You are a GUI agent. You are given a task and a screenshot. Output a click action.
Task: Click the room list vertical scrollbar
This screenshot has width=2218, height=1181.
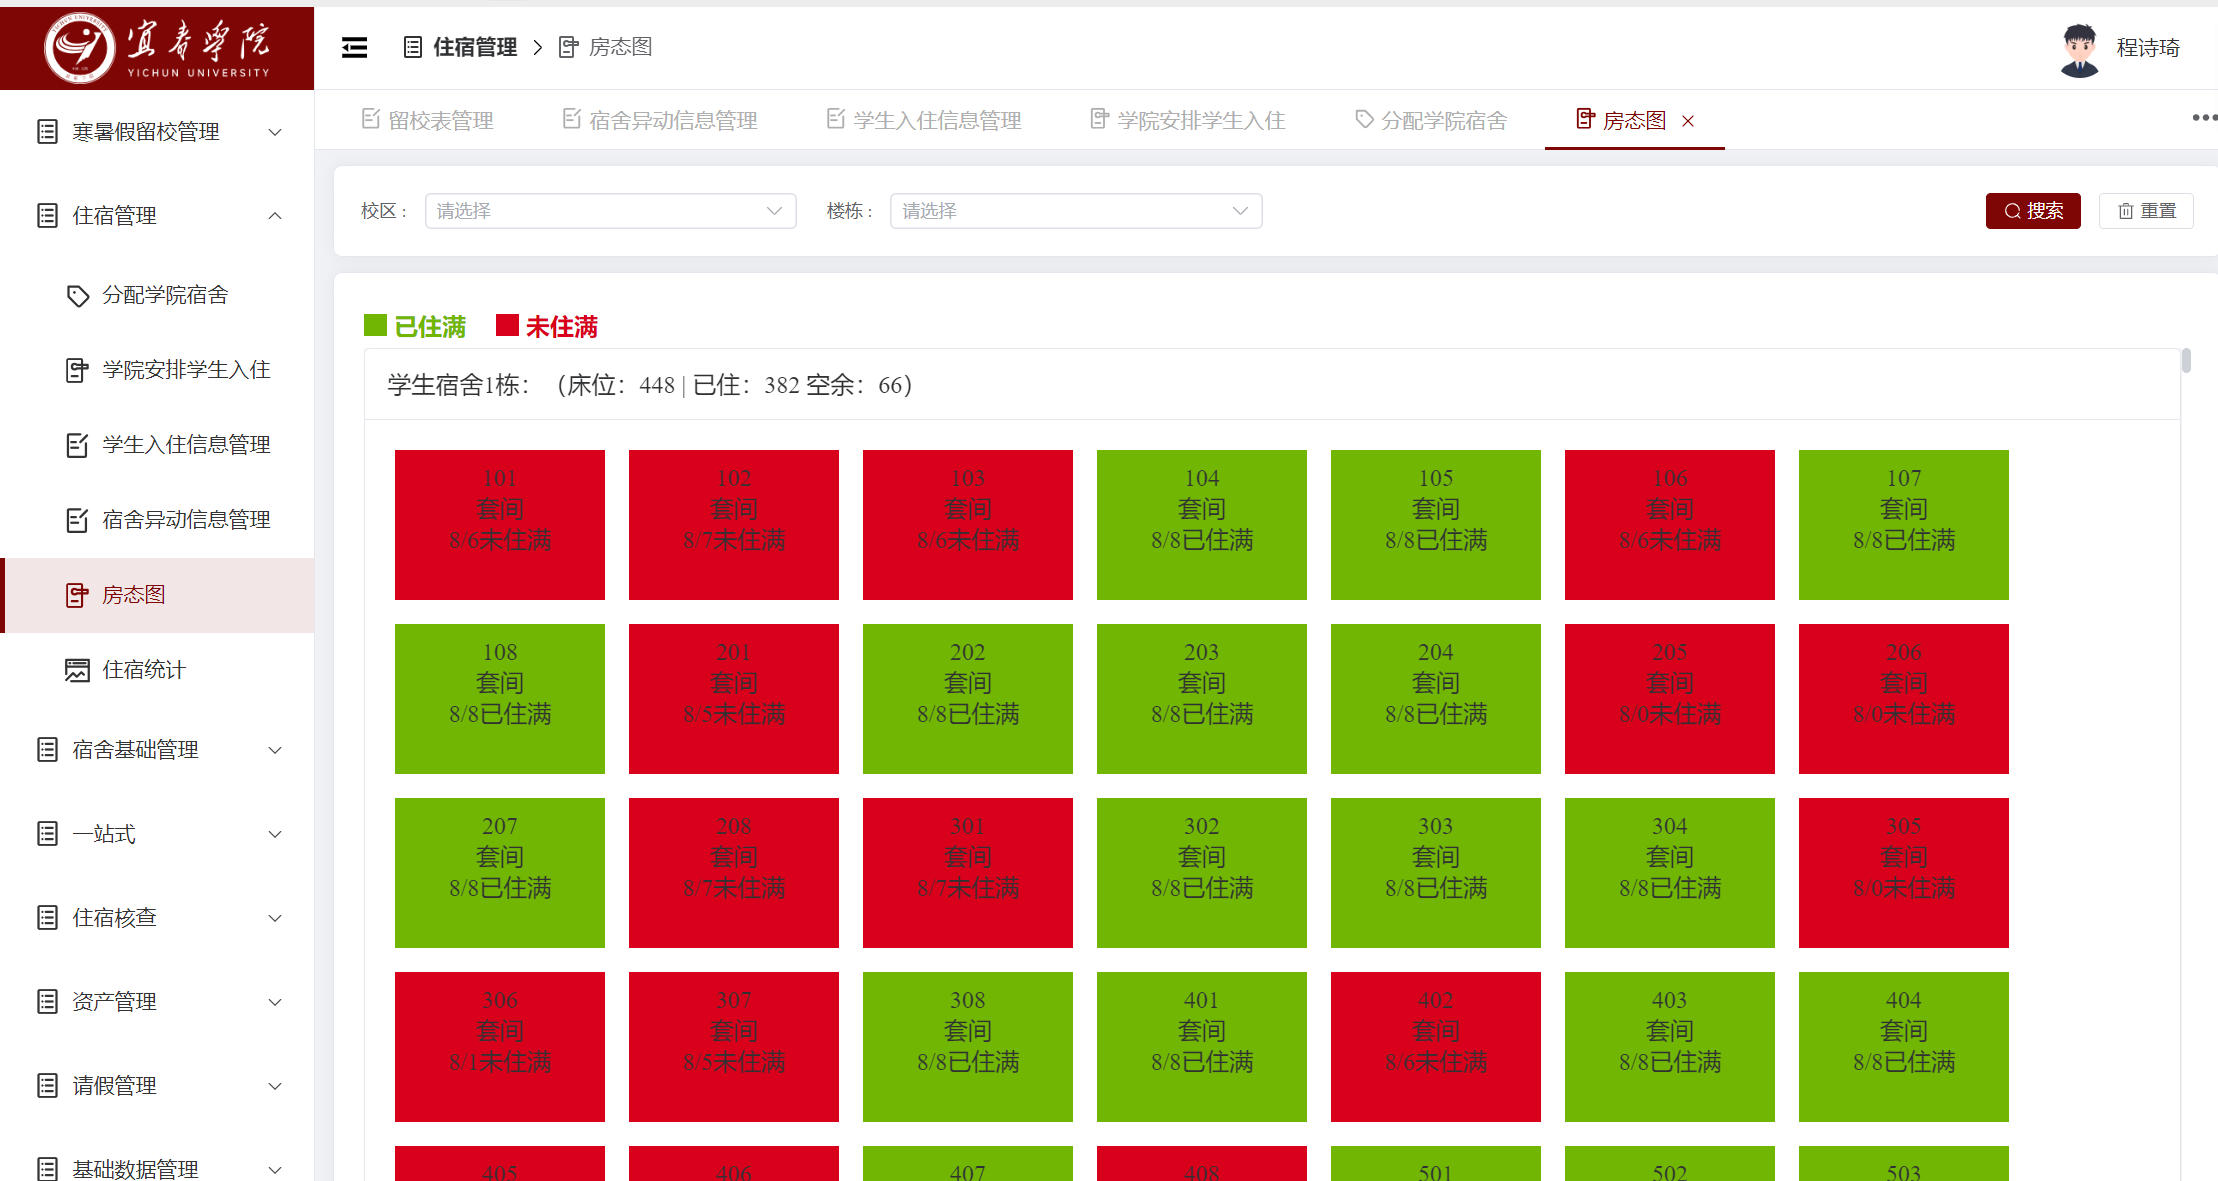2186,361
